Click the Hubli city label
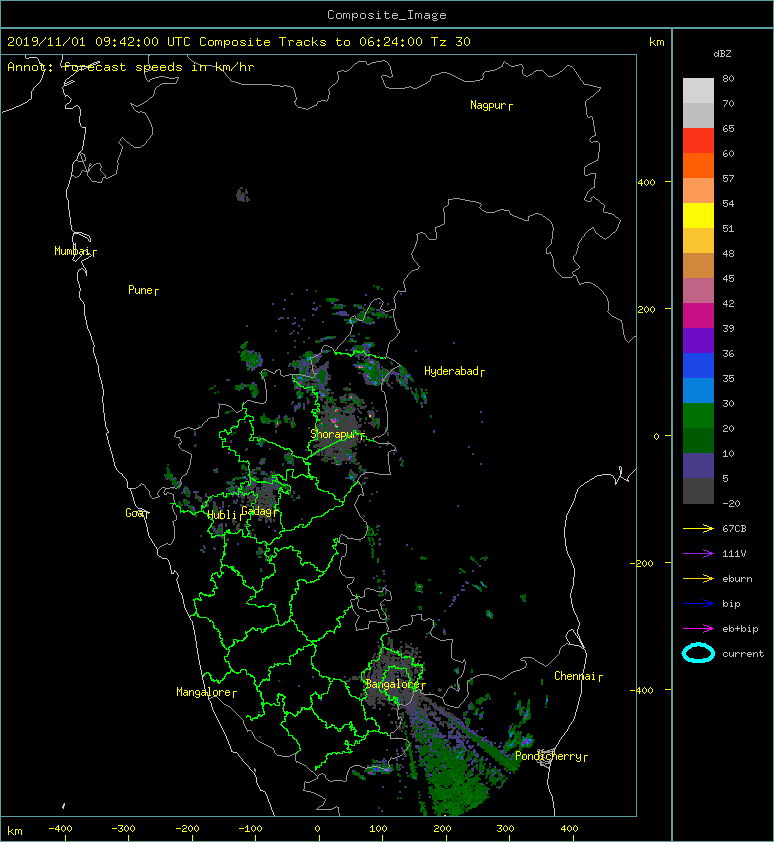This screenshot has width=774, height=842. 222,515
